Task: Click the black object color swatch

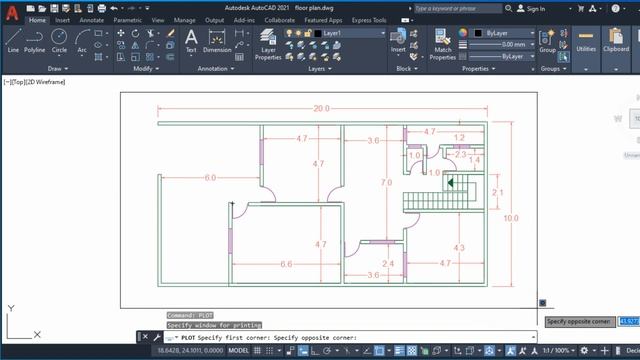Action: pos(478,33)
